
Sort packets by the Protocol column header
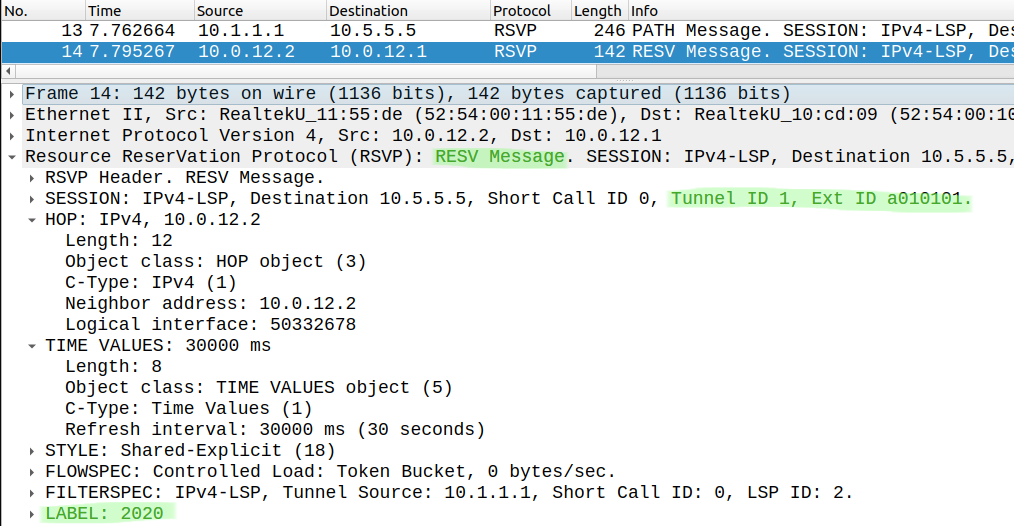(x=531, y=10)
